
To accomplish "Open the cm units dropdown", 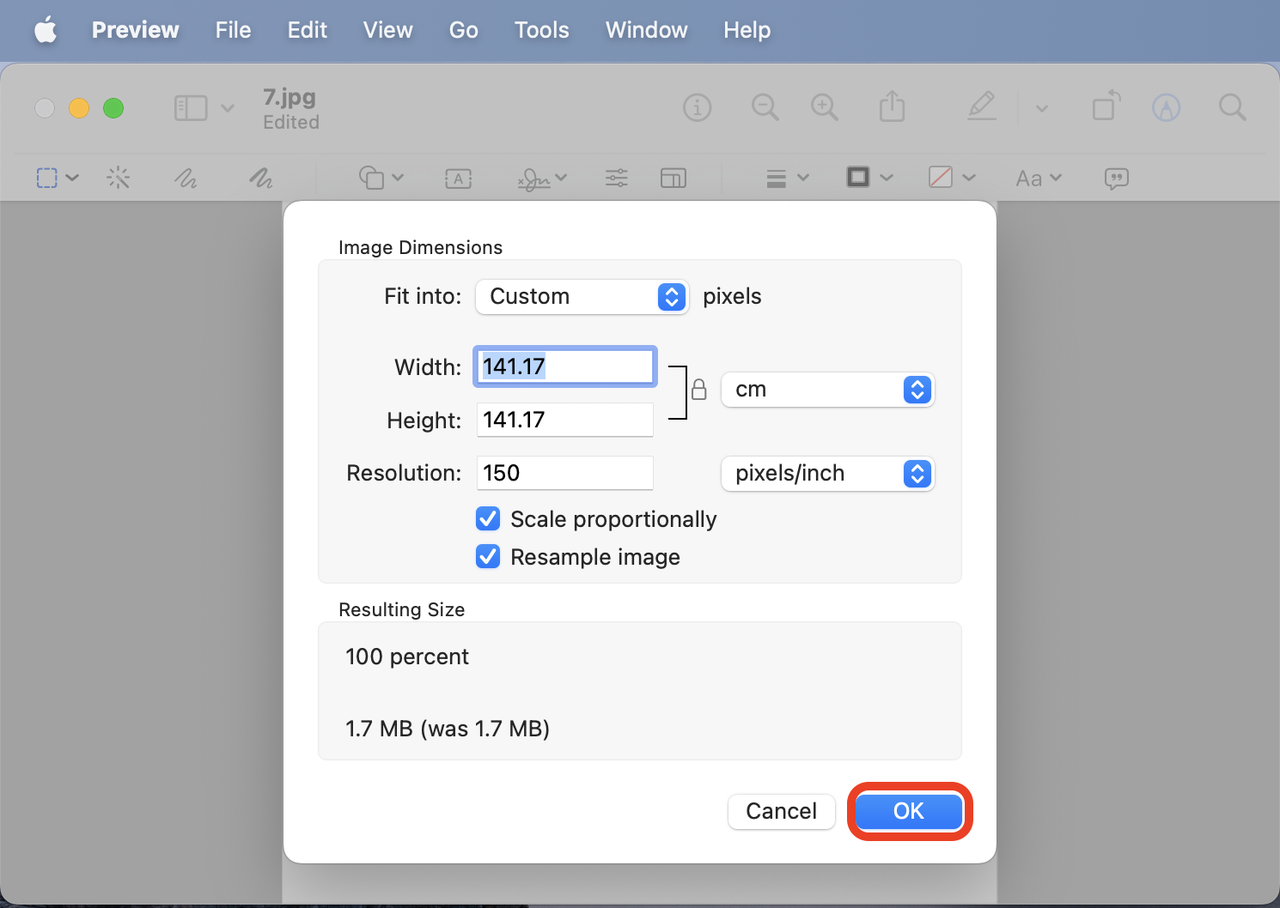I will (827, 389).
